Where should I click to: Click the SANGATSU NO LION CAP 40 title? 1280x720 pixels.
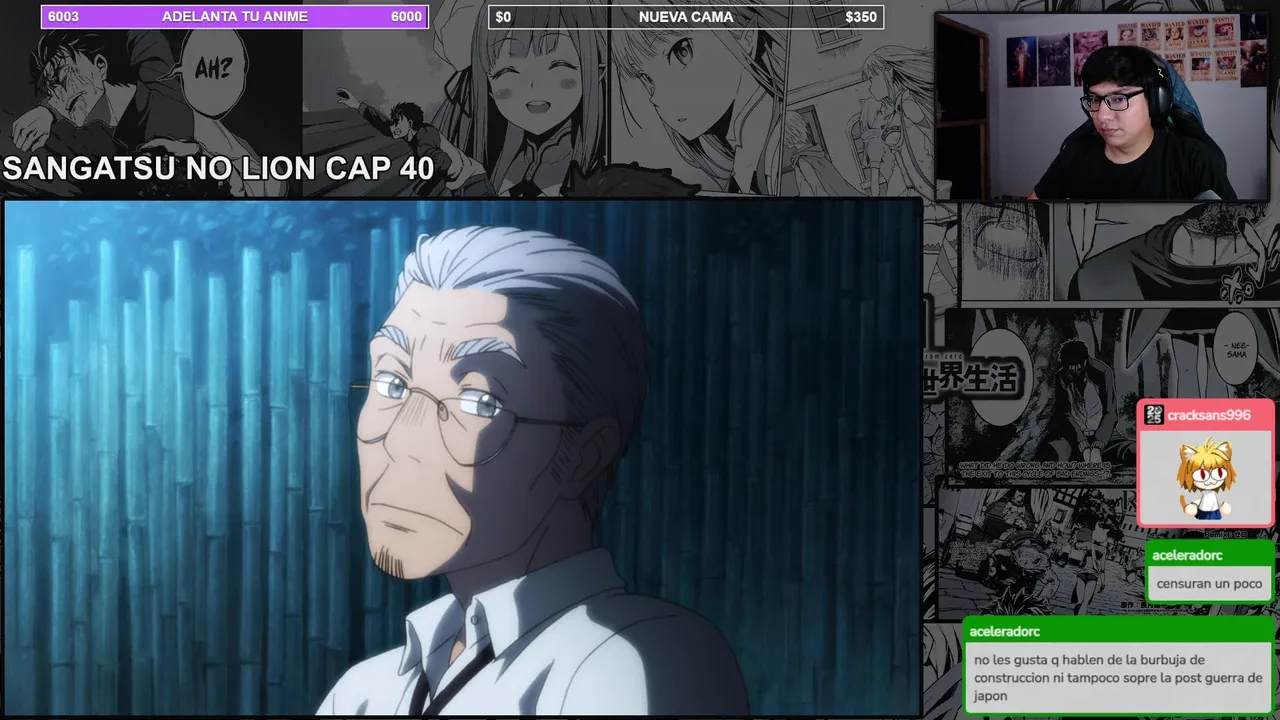[218, 169]
